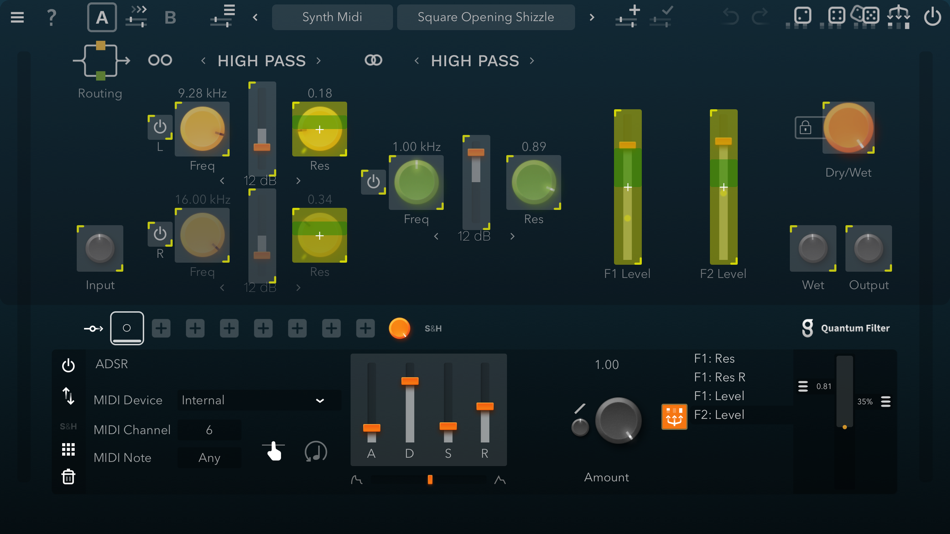Click the orange circle modulator button
Screen dimensions: 950x534
click(x=399, y=328)
